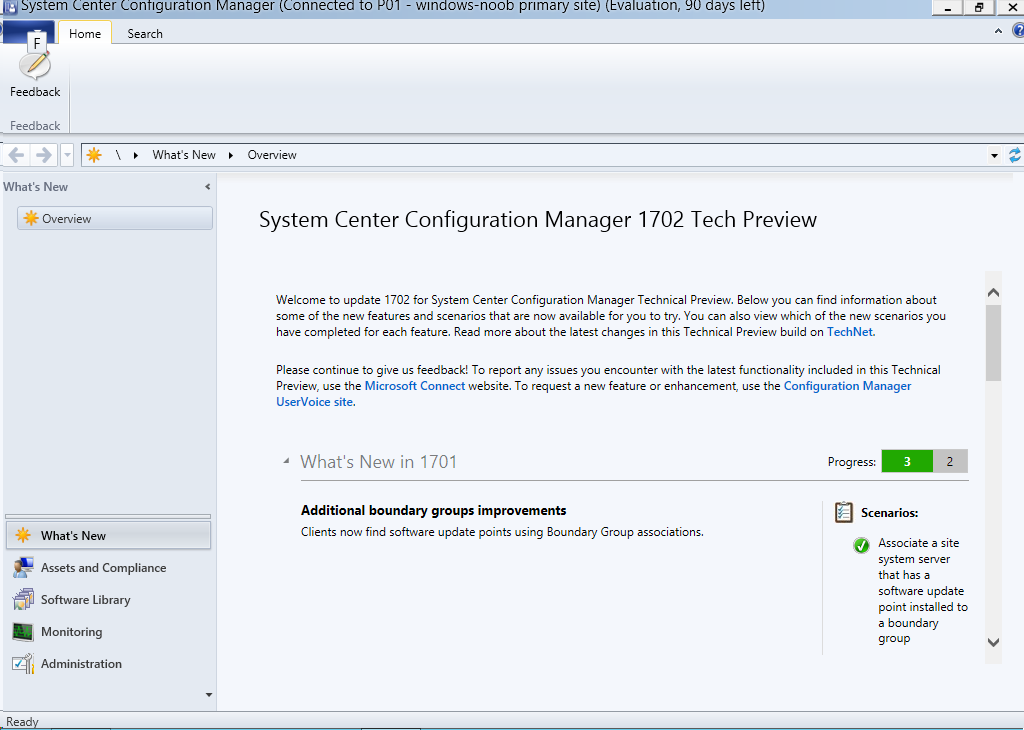Click Overview in the breadcrumb path
The image size is (1024, 730).
(x=272, y=155)
